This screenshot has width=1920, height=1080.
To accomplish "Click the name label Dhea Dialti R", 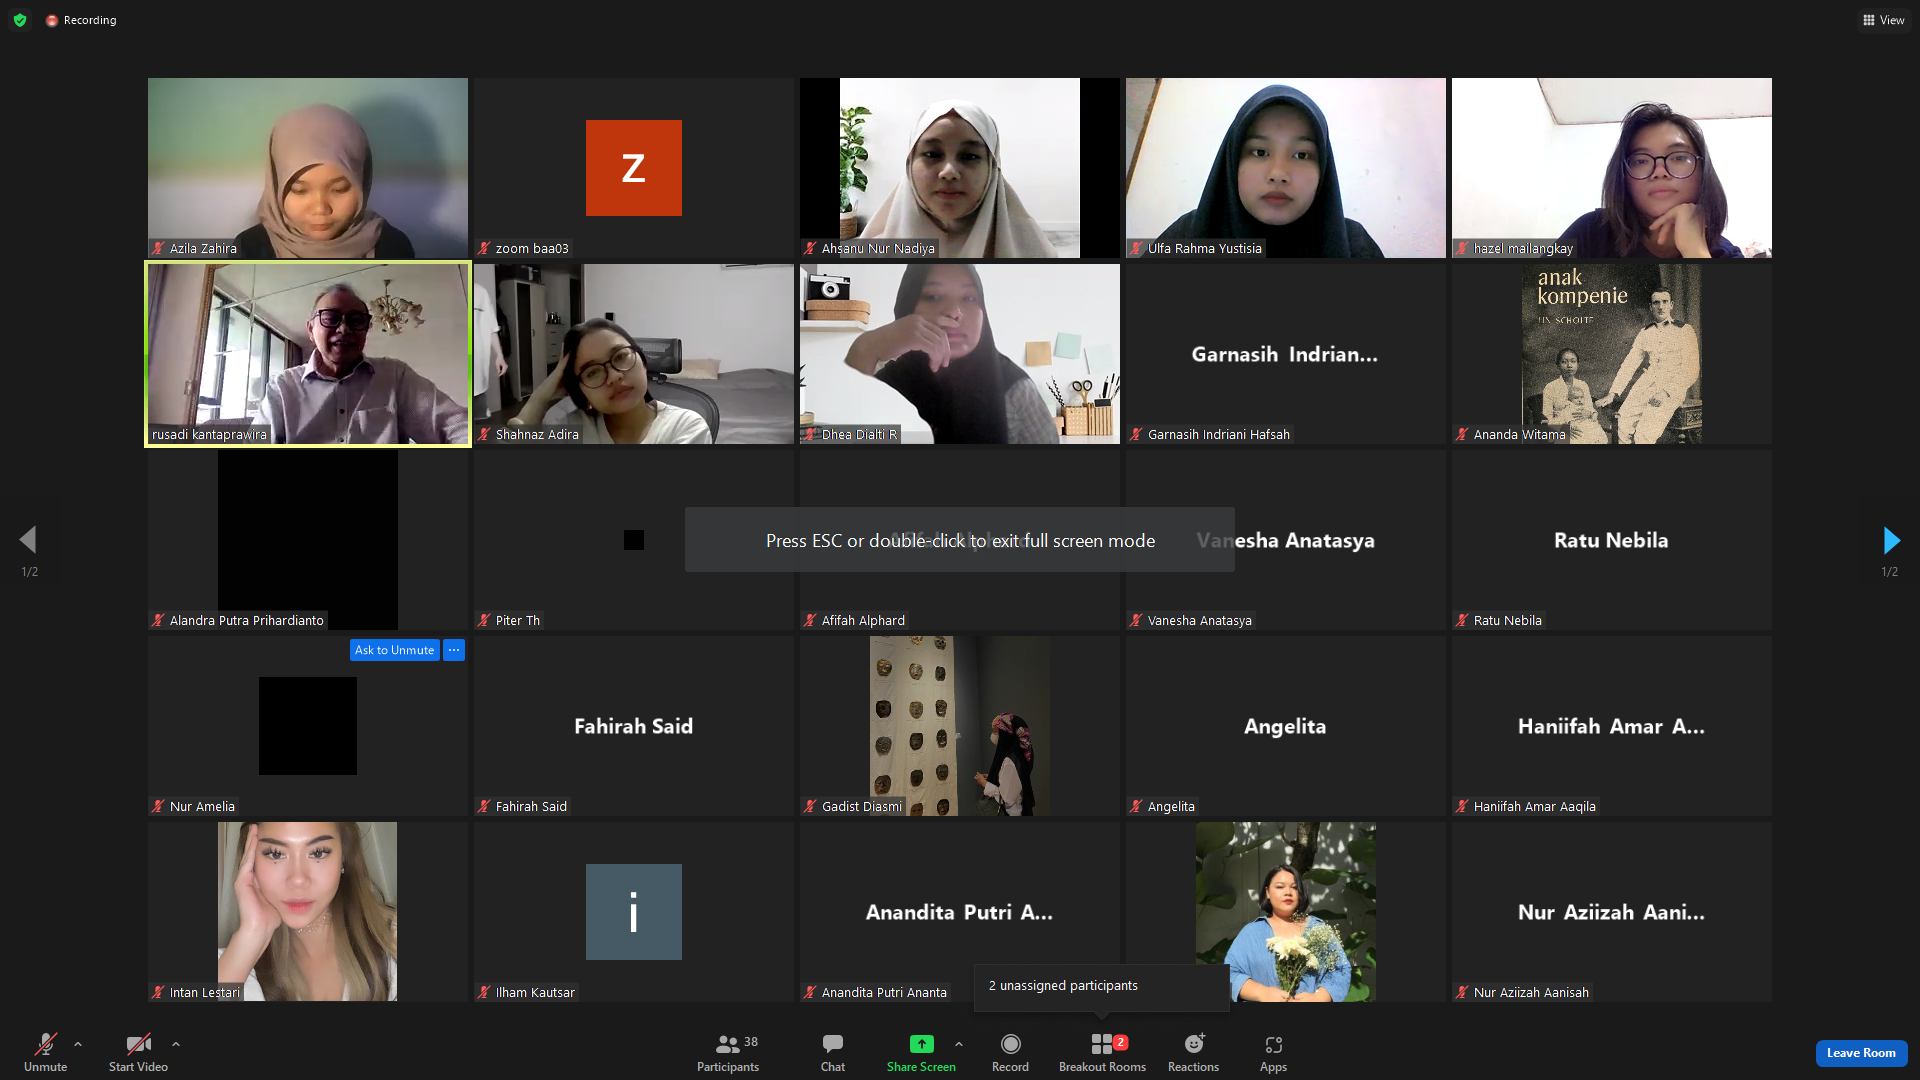I will tap(859, 434).
